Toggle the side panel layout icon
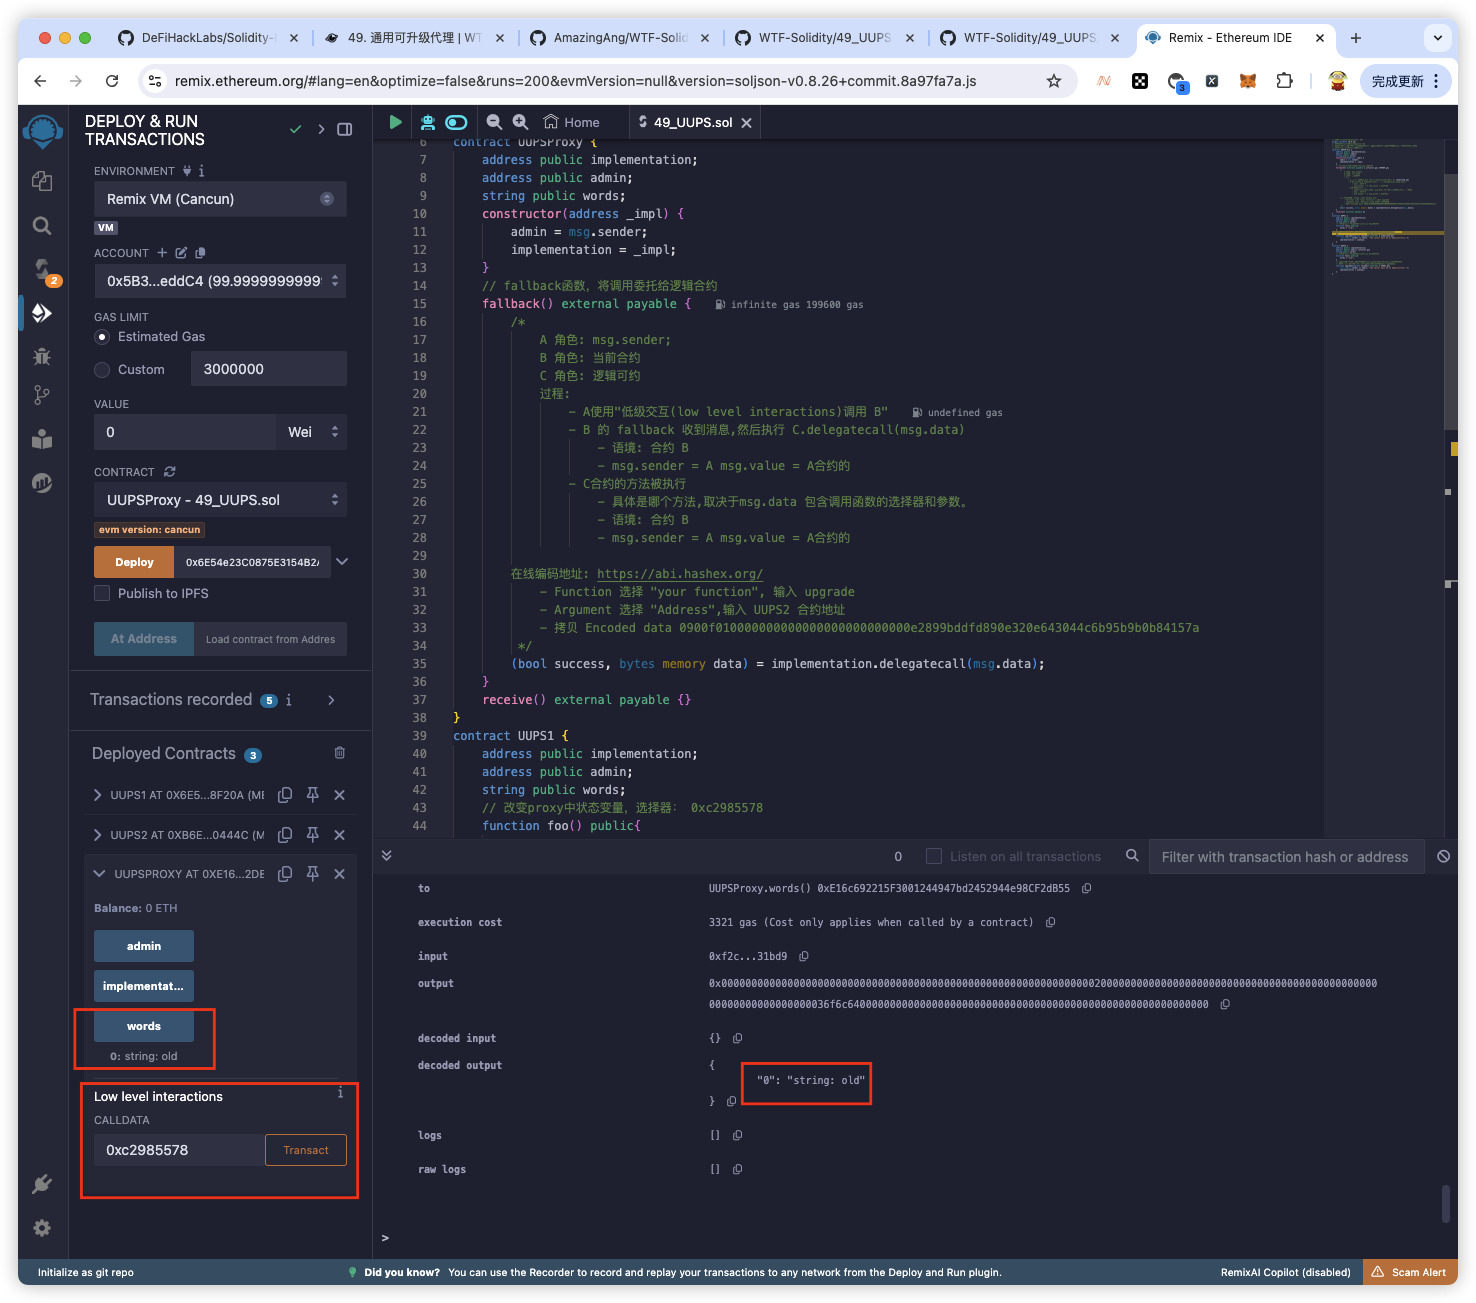Screen dimensions: 1476x1303 pos(345,129)
